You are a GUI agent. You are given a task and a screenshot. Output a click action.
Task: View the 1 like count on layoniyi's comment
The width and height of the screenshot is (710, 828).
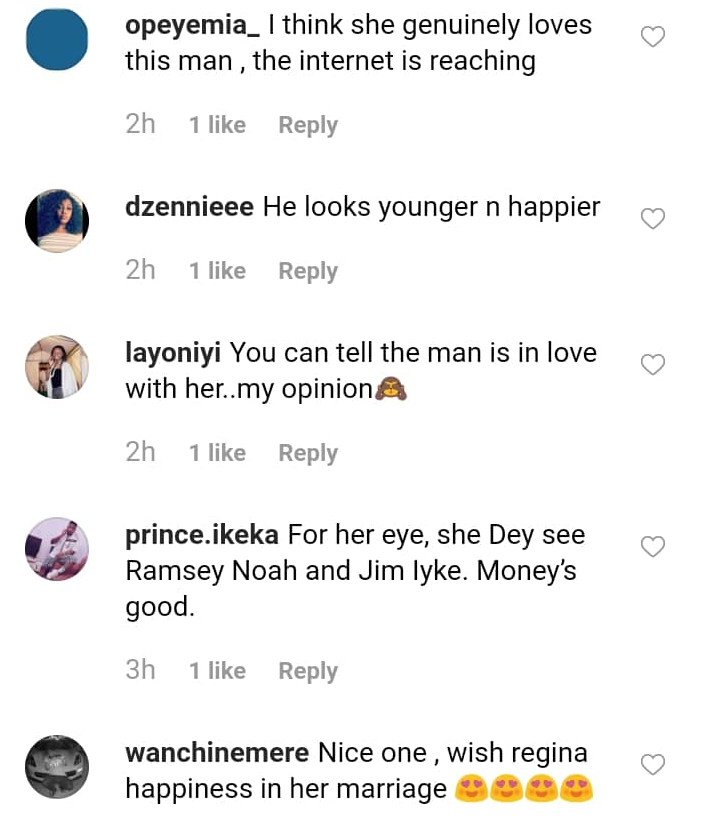[x=217, y=453]
